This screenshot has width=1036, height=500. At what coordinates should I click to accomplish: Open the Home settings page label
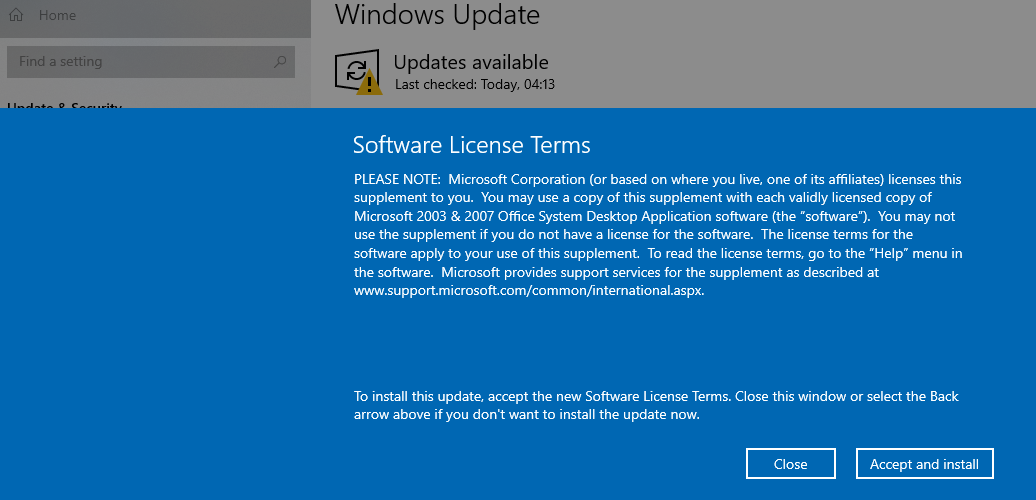click(57, 16)
